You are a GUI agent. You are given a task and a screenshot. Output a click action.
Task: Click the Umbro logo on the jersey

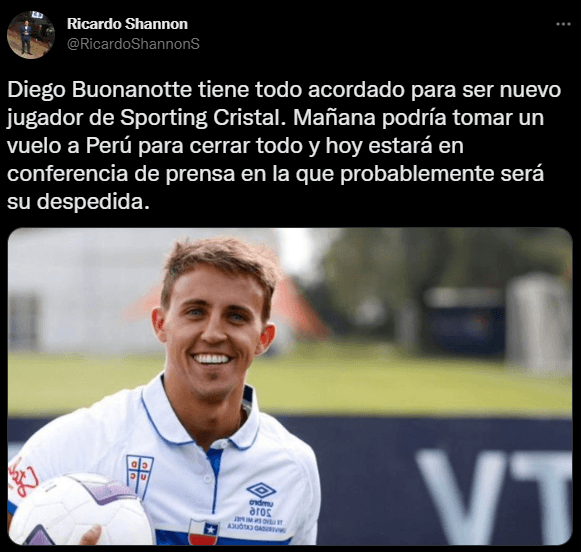click(x=261, y=491)
